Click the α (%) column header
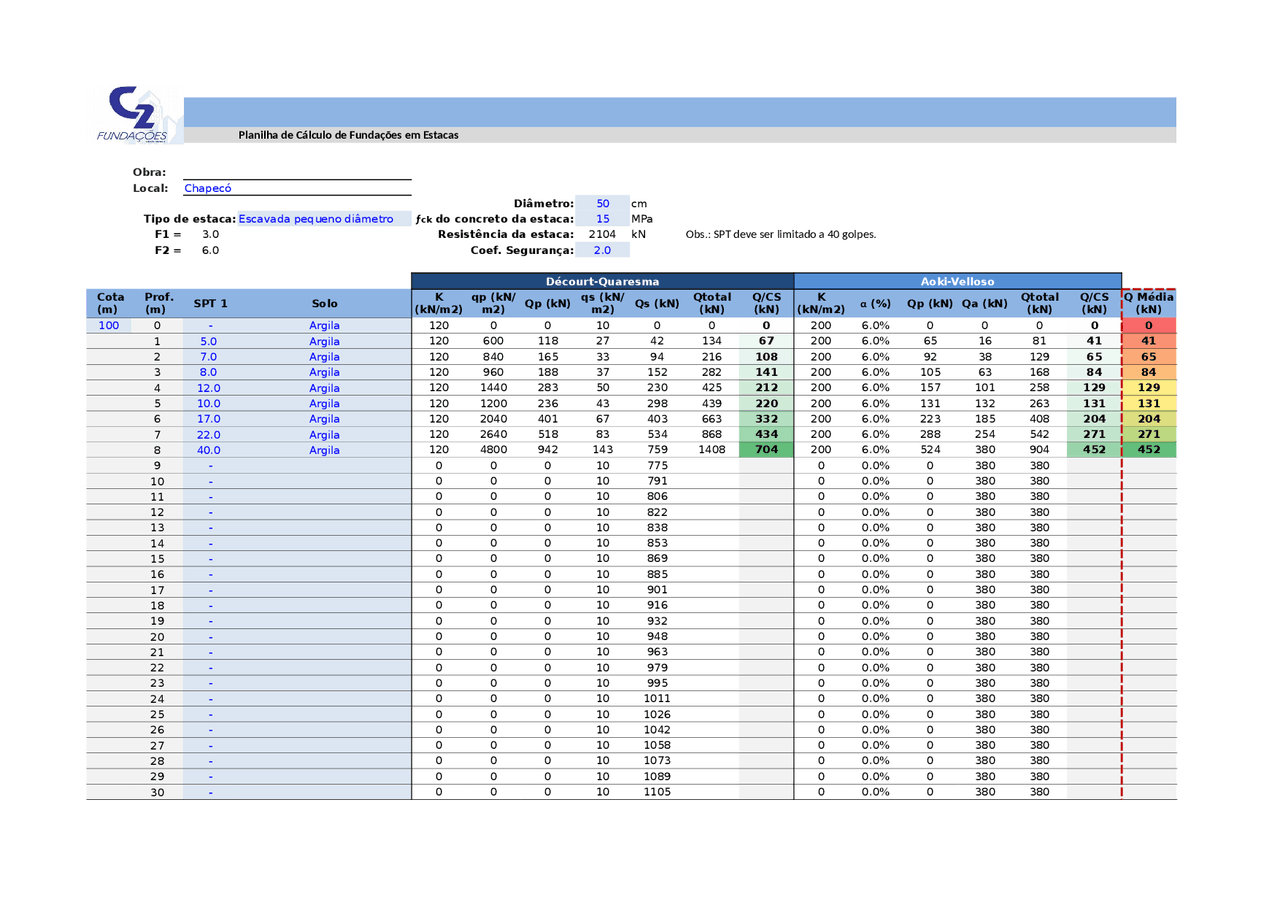1280x905 pixels. click(x=875, y=303)
